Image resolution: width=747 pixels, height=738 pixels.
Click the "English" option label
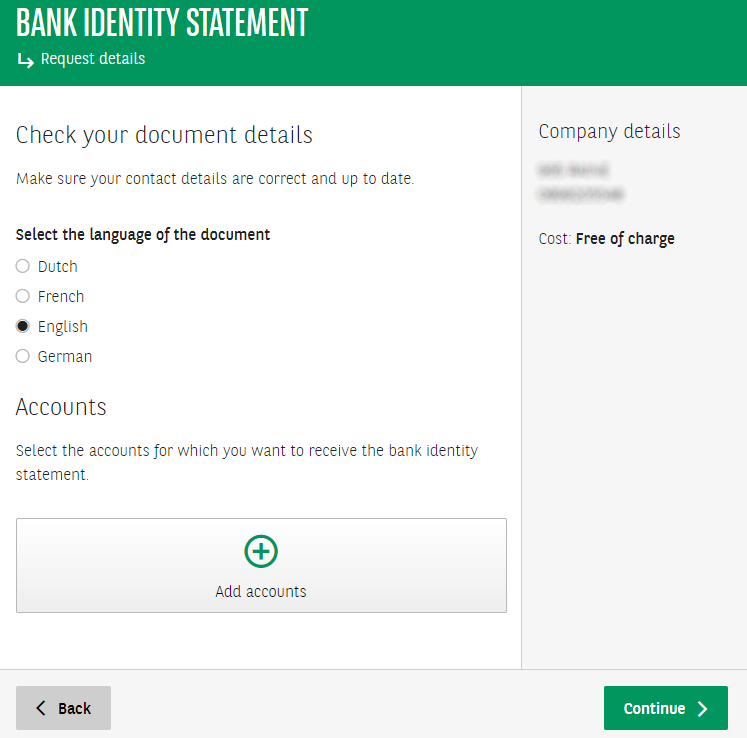63,327
